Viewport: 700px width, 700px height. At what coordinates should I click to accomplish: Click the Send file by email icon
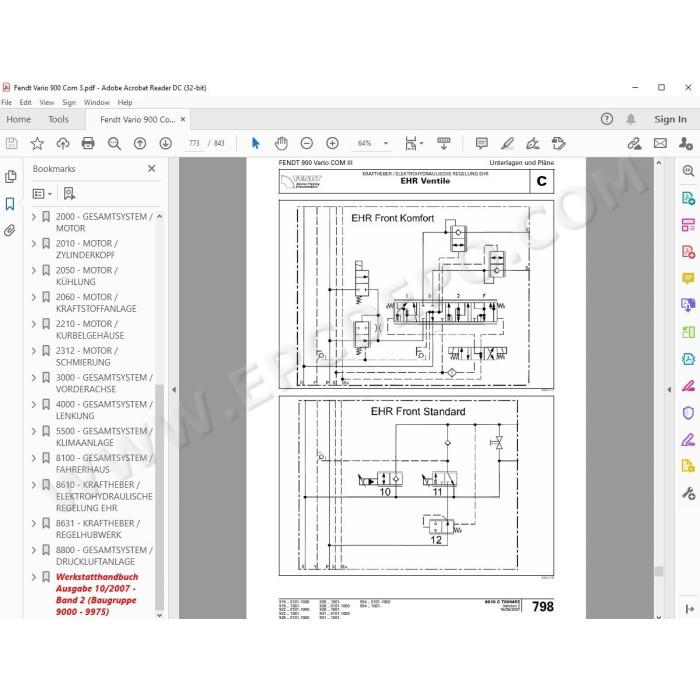[660, 143]
